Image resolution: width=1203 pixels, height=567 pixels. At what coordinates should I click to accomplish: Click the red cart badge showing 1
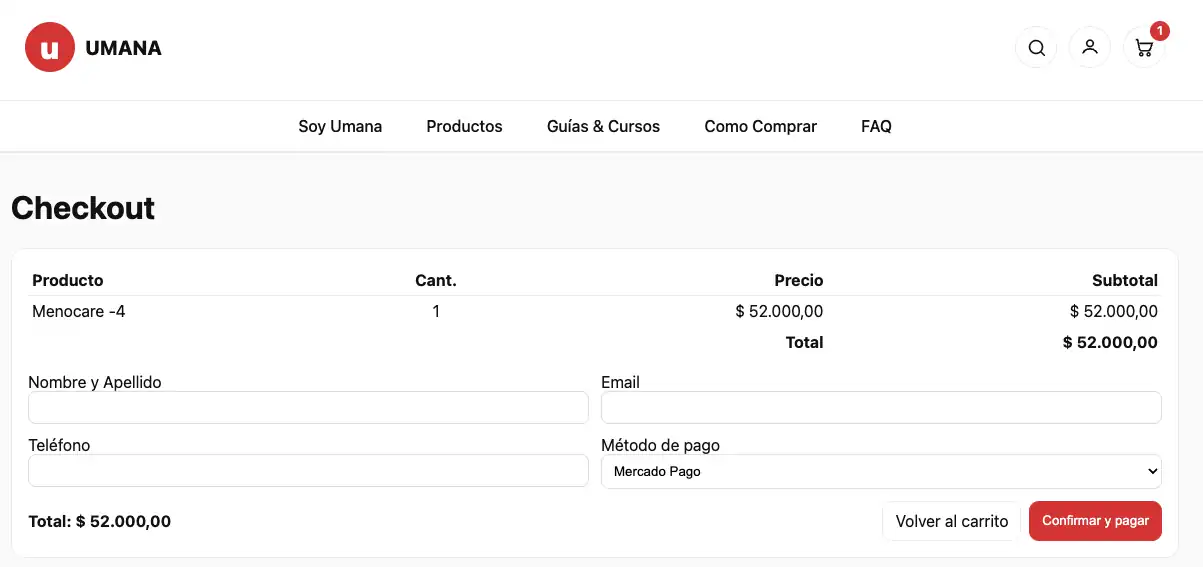(1159, 31)
